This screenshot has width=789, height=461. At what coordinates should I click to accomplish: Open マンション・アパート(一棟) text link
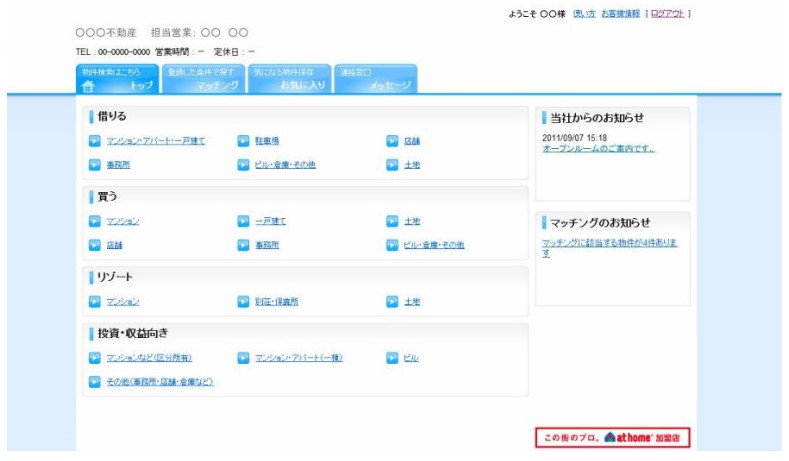click(298, 358)
